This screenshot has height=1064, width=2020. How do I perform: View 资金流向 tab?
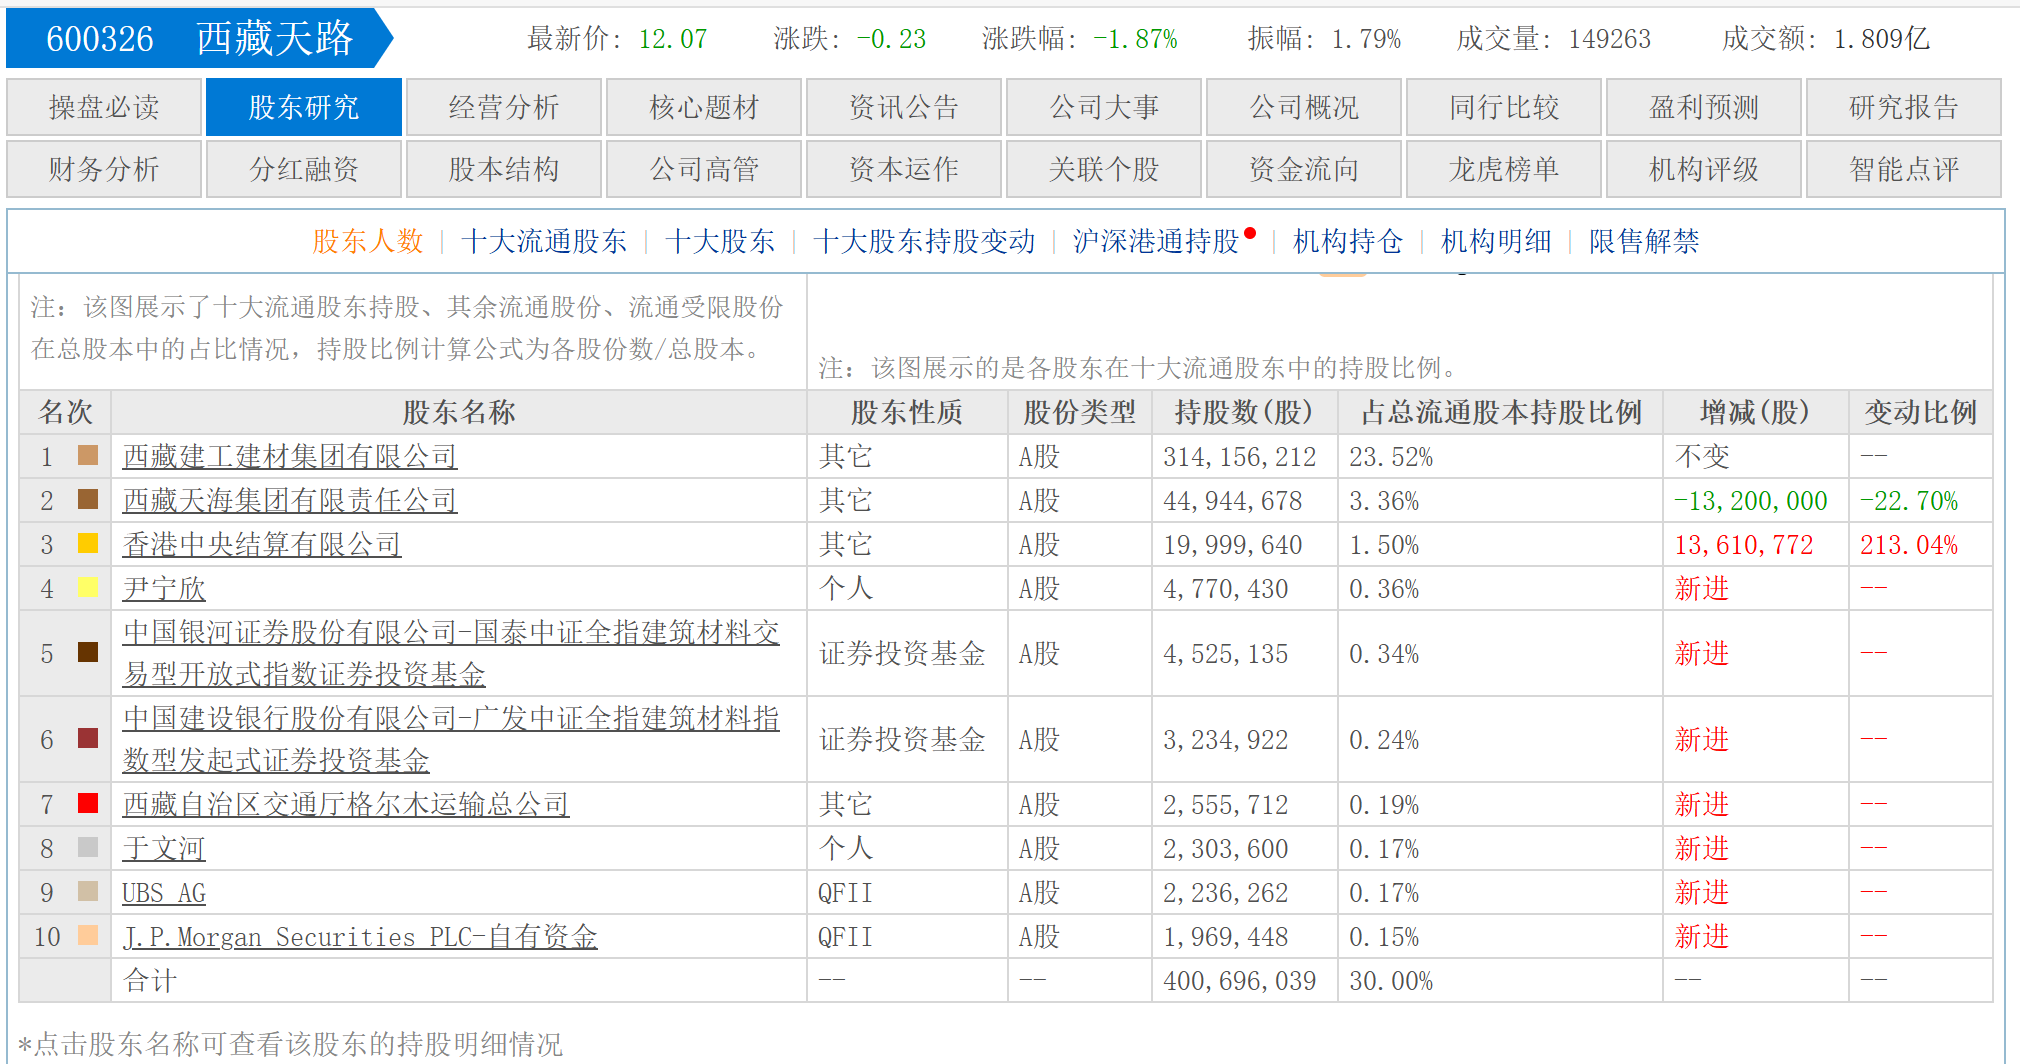1304,169
